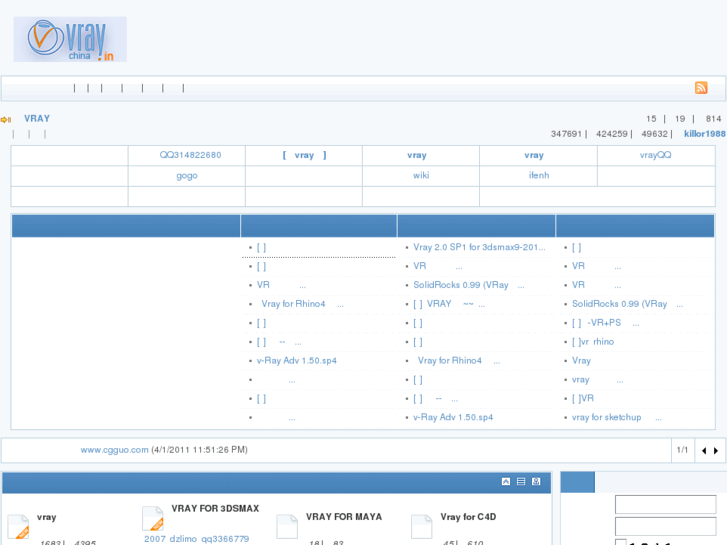Focus the upper input field in the right panel

(x=665, y=504)
